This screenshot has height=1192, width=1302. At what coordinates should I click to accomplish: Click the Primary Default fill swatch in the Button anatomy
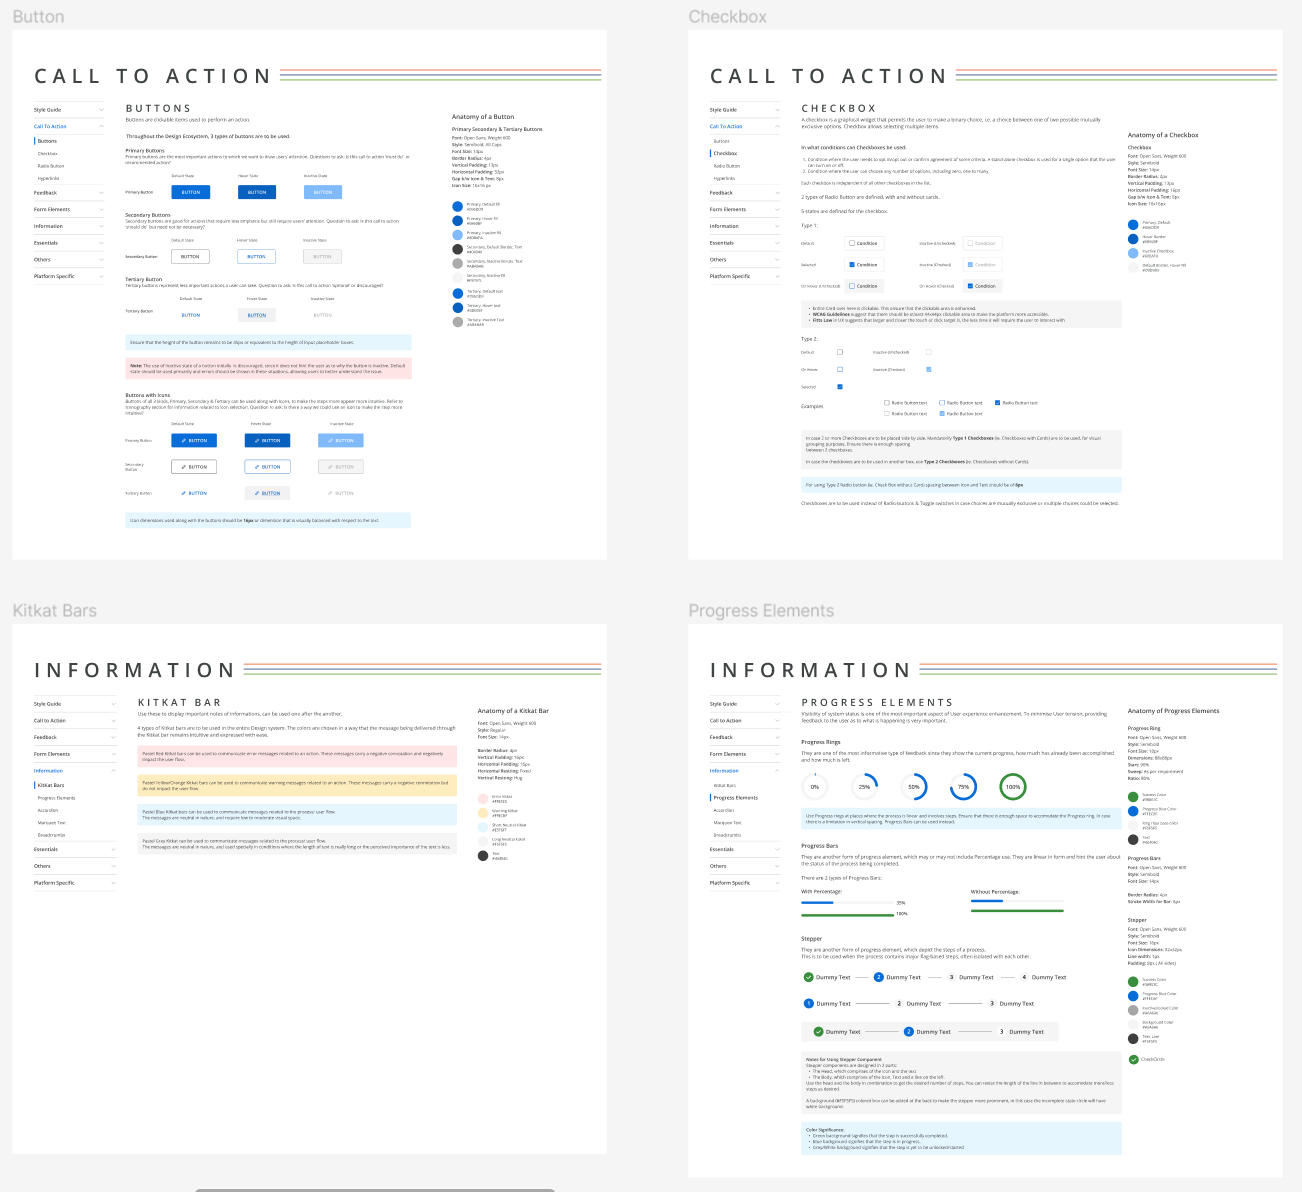pos(458,207)
